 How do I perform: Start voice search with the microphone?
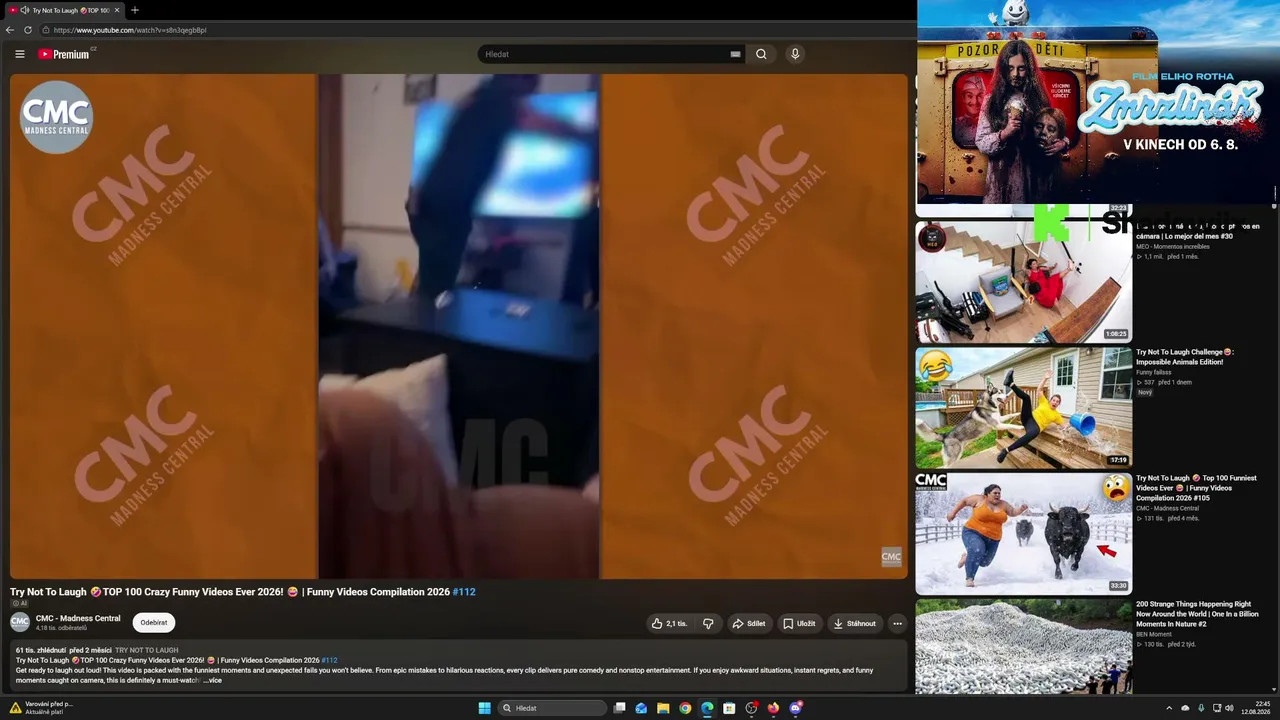pos(795,54)
